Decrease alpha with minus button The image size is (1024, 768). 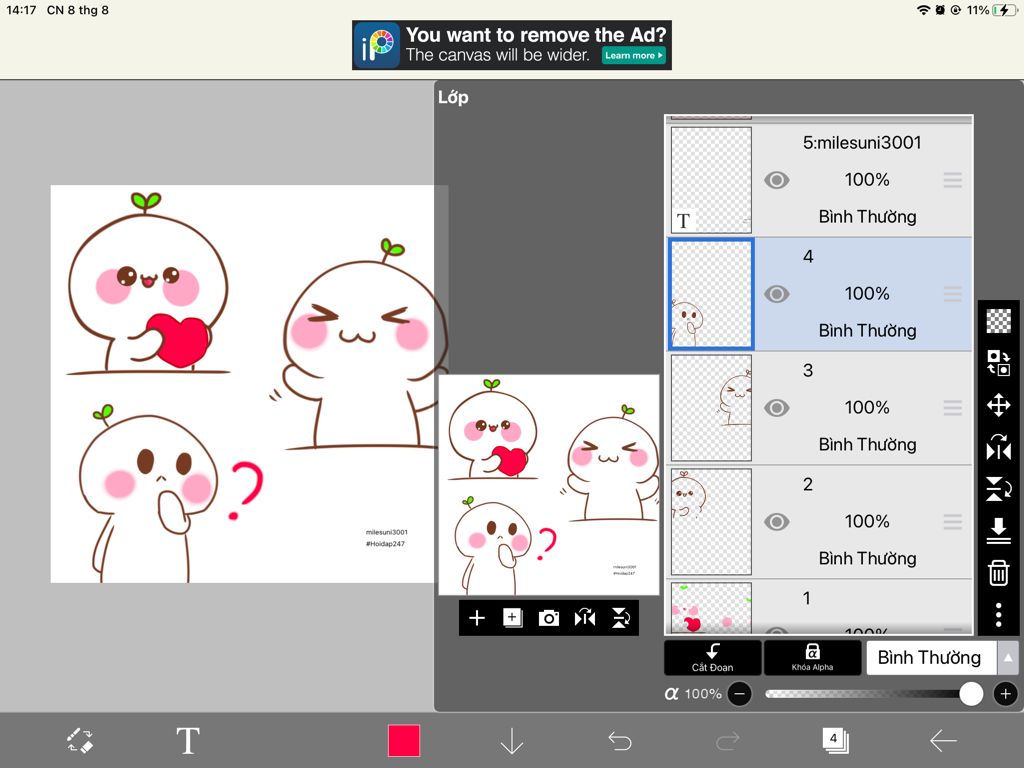pos(739,694)
